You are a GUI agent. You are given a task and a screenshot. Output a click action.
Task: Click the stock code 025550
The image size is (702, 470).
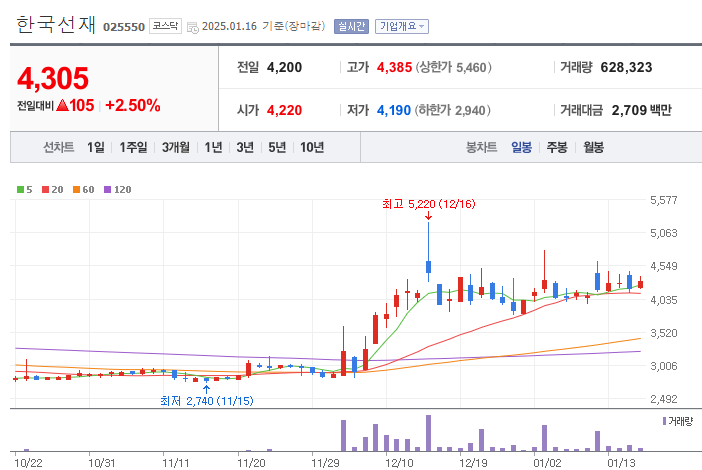click(x=124, y=27)
